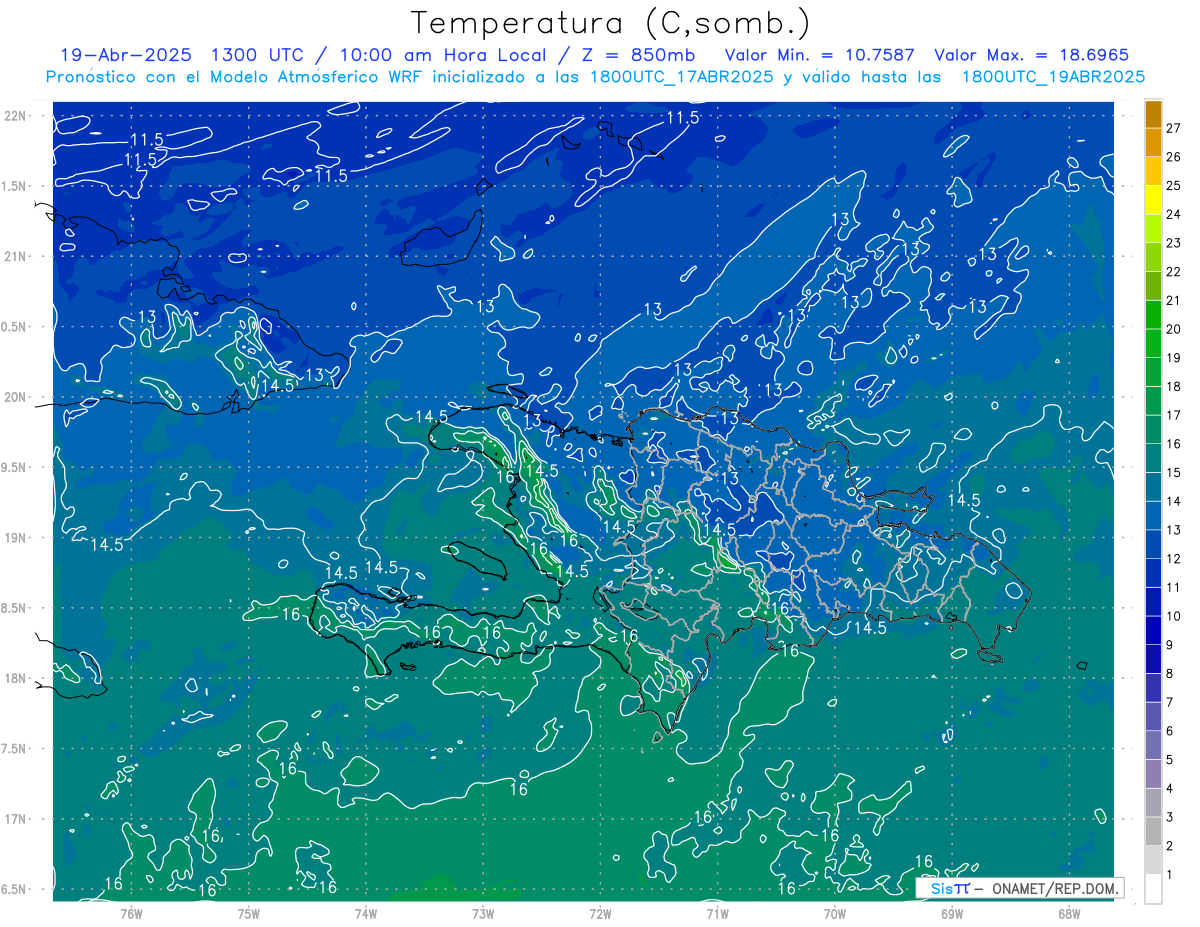The height and width of the screenshot is (927, 1200).
Task: Click the '21' value on the color scale
Action: coord(1174,300)
